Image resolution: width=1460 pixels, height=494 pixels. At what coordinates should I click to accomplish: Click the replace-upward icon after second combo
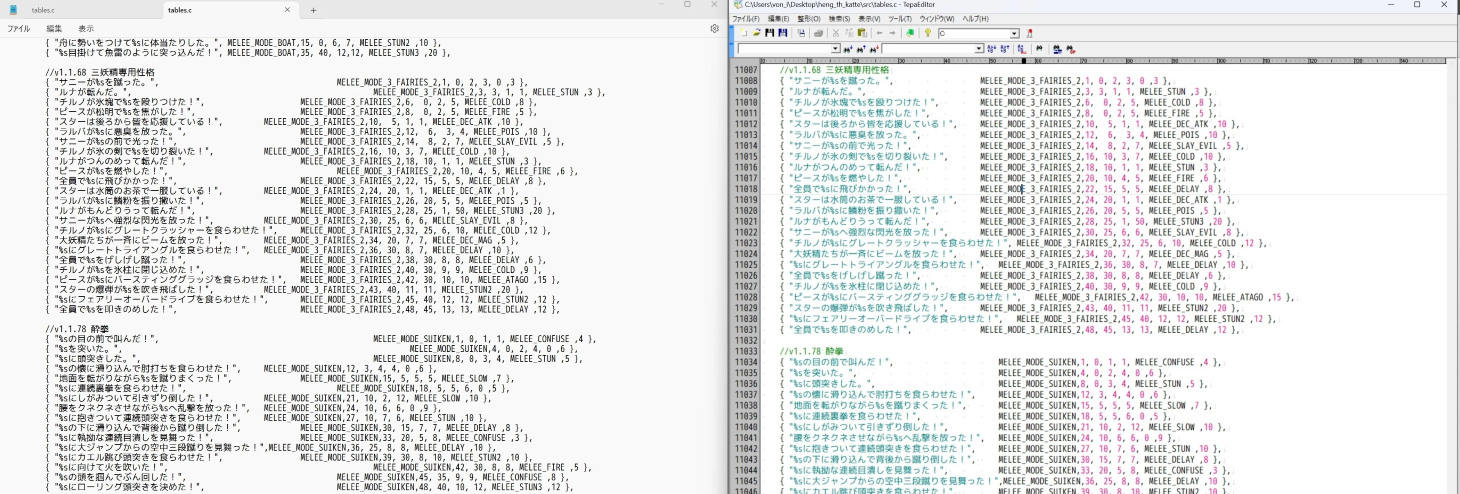coord(1005,49)
